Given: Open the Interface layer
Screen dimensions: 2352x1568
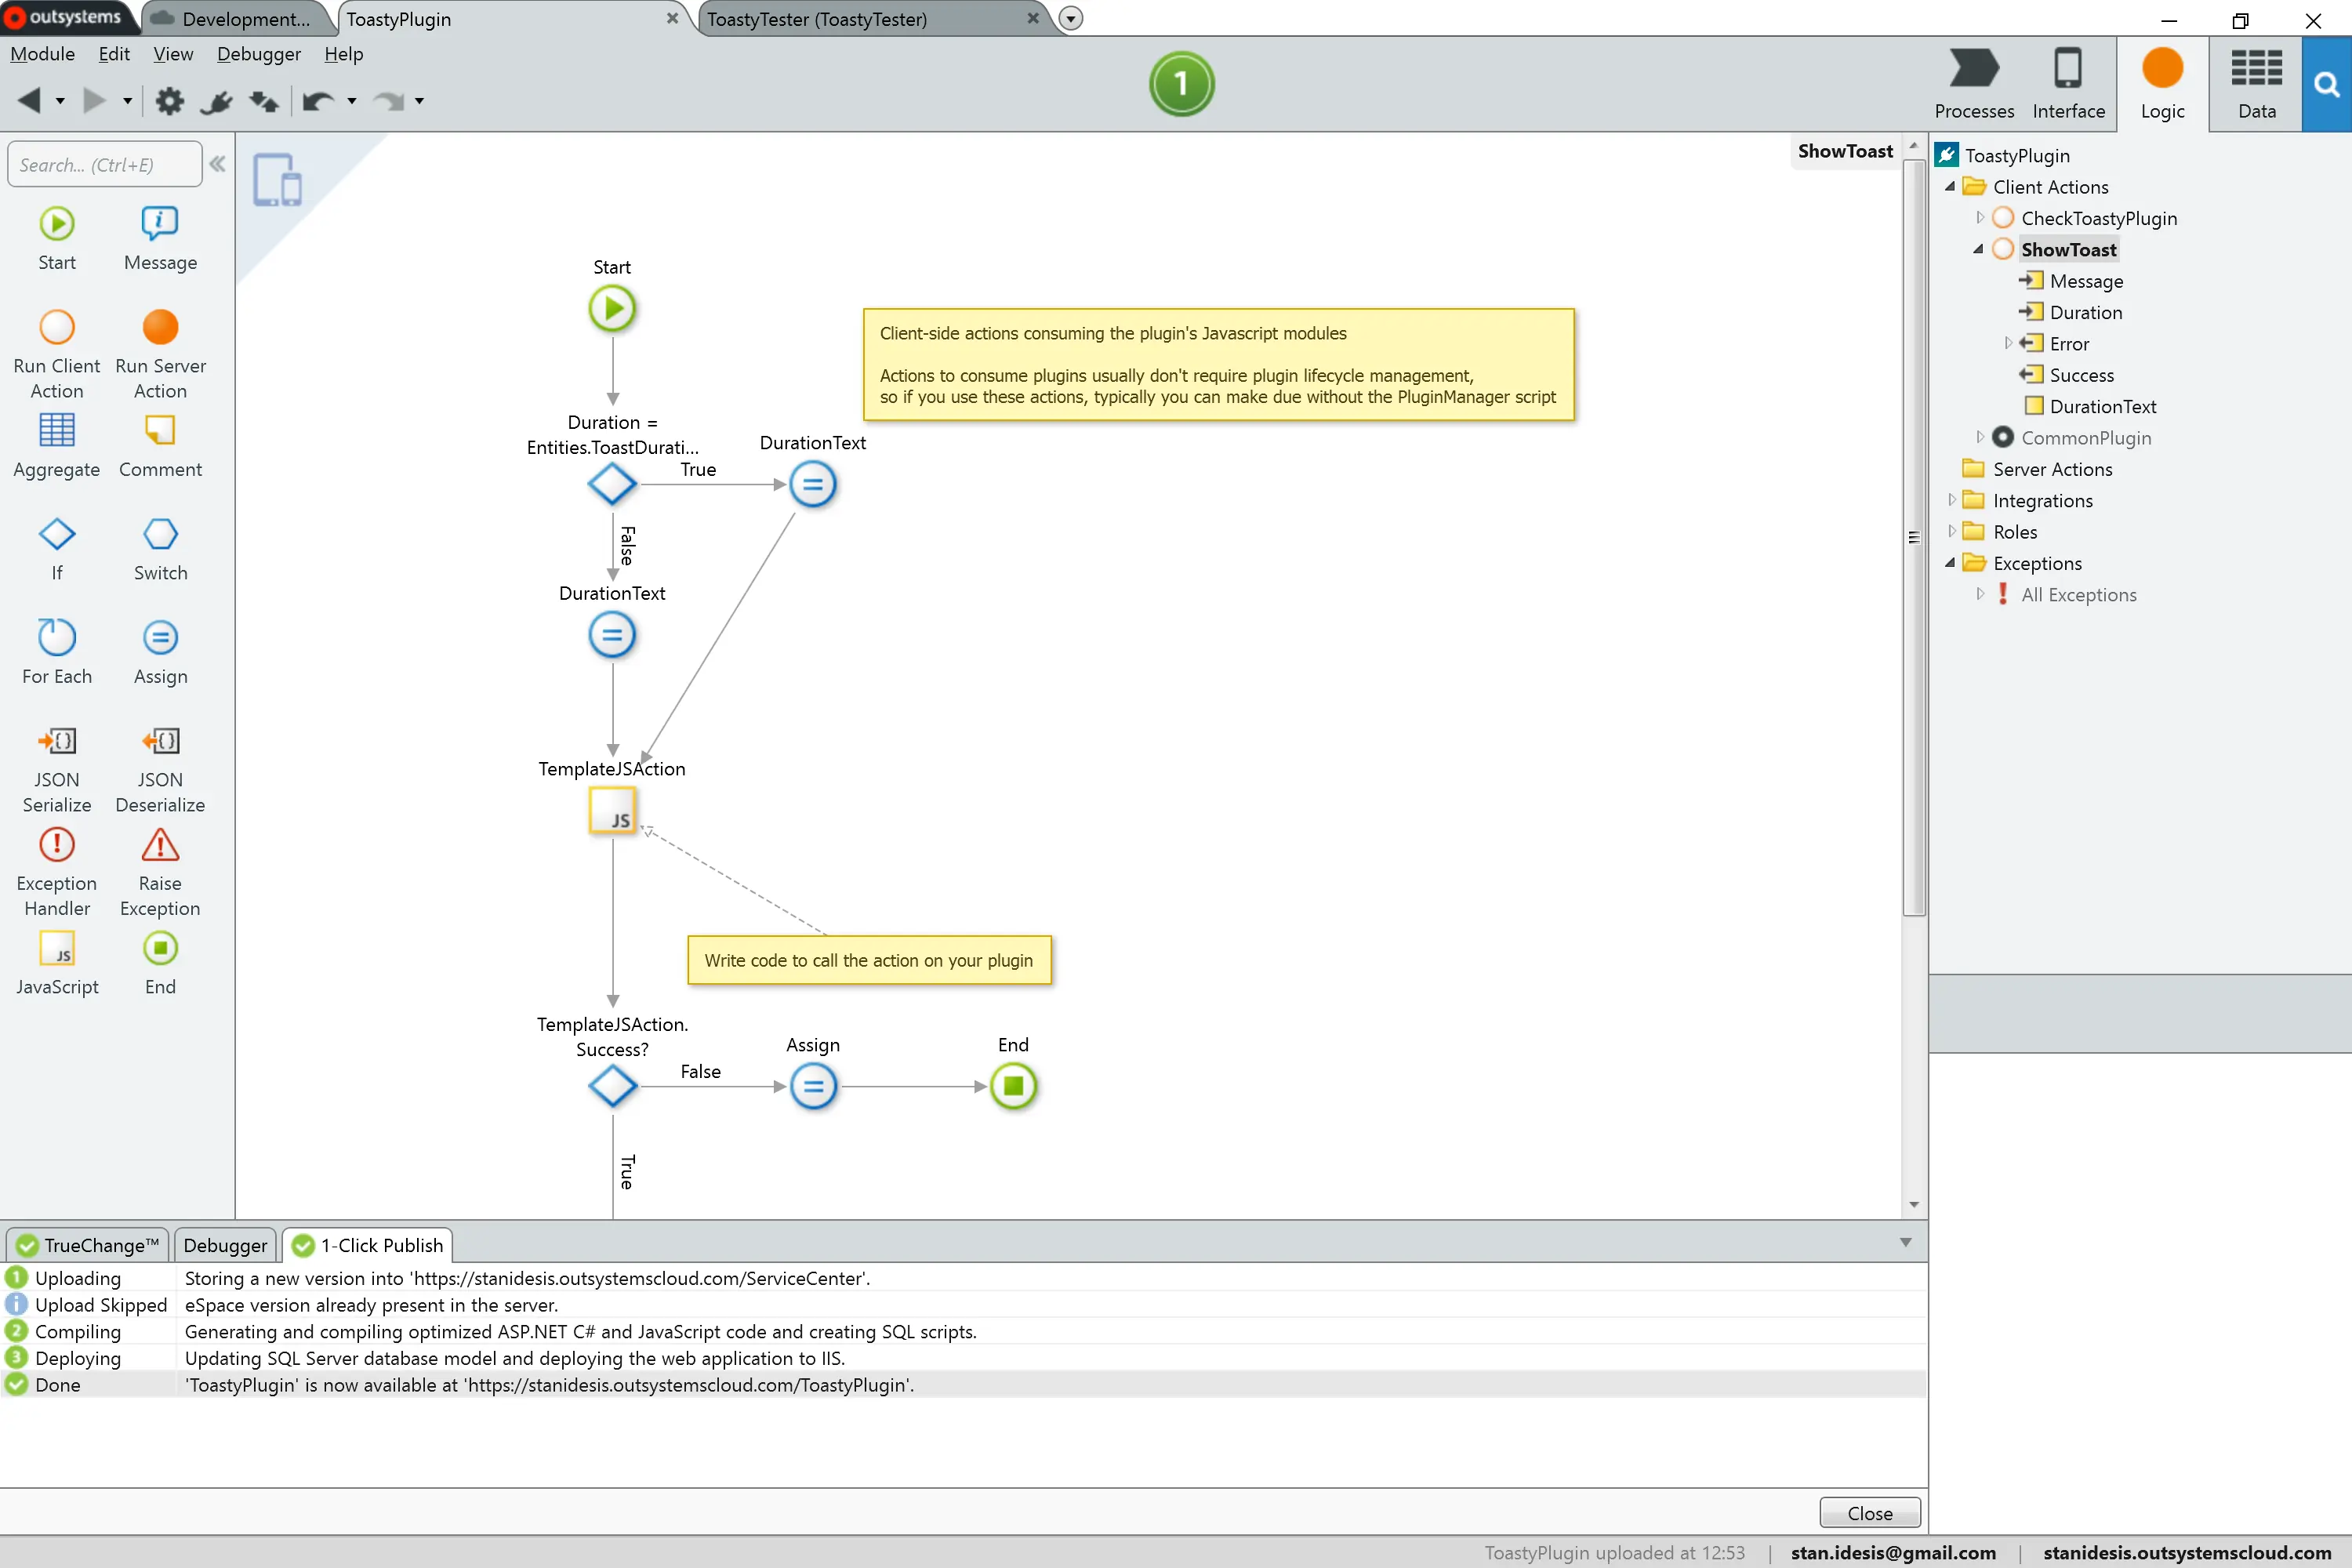Looking at the screenshot, I should click(2068, 84).
